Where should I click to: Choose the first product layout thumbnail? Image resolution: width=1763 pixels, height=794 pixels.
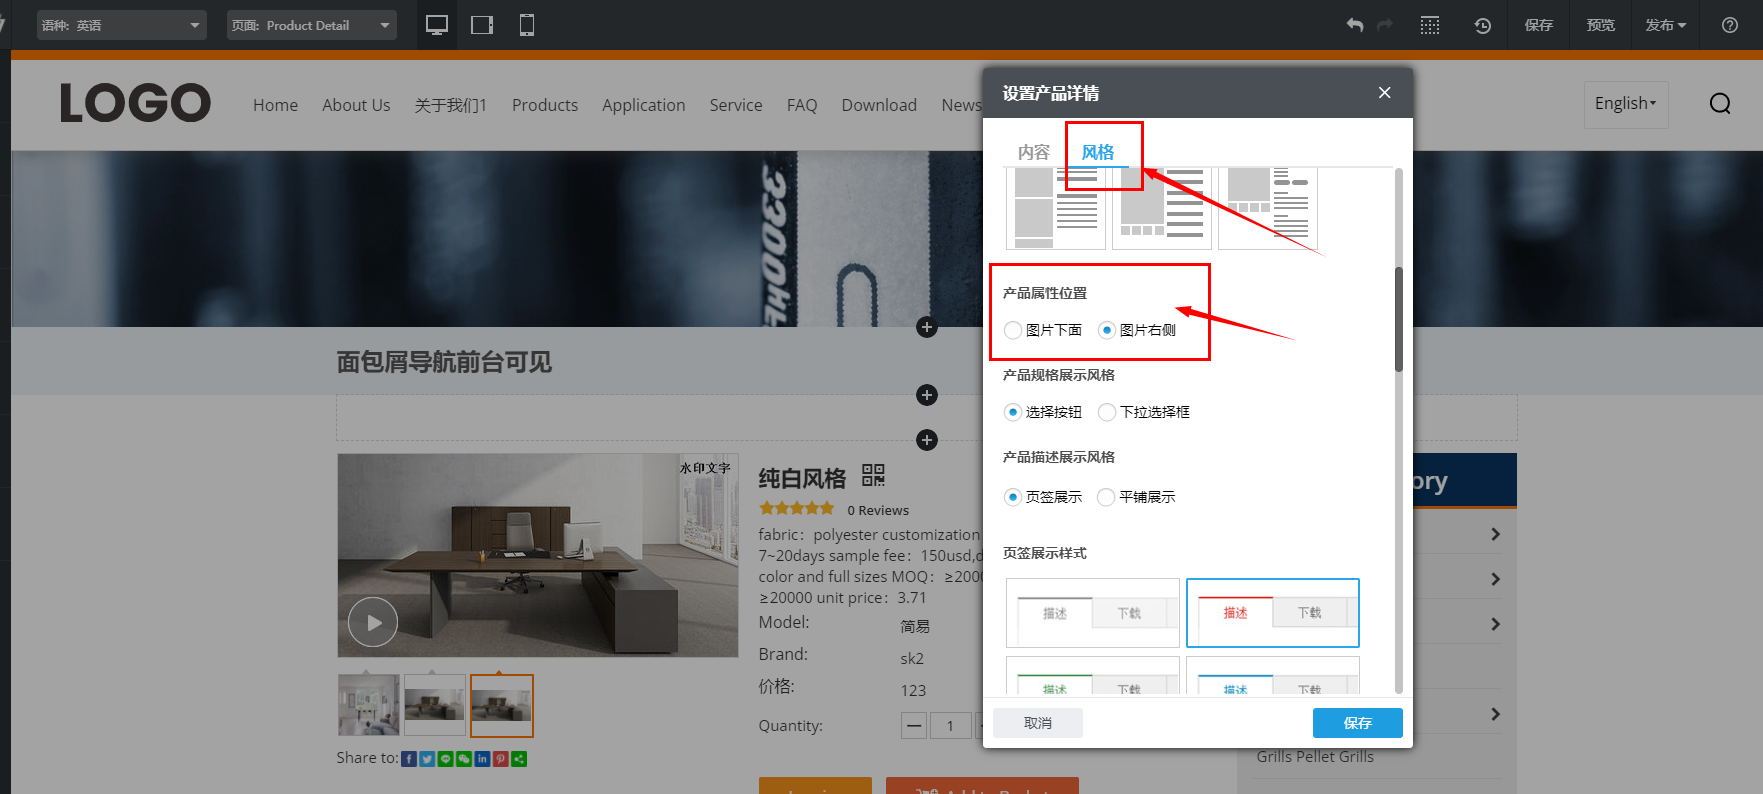(x=1056, y=209)
